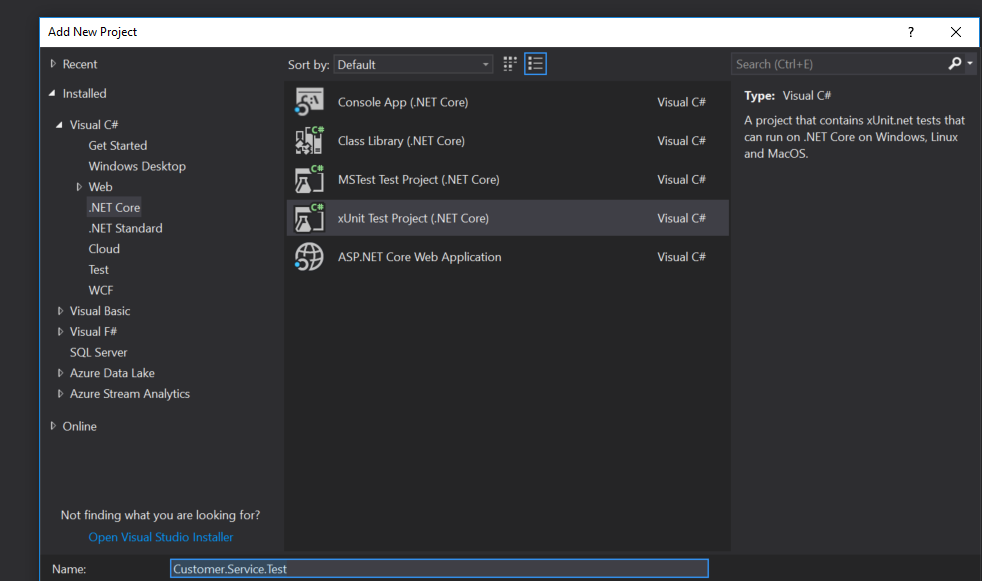
Task: Select the Cloud category
Action: click(104, 249)
